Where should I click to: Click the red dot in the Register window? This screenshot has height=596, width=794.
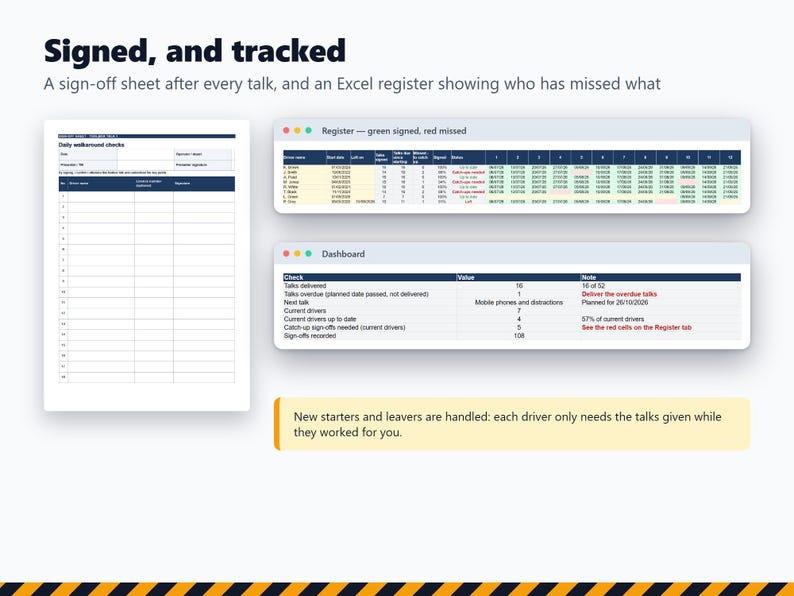(x=286, y=131)
